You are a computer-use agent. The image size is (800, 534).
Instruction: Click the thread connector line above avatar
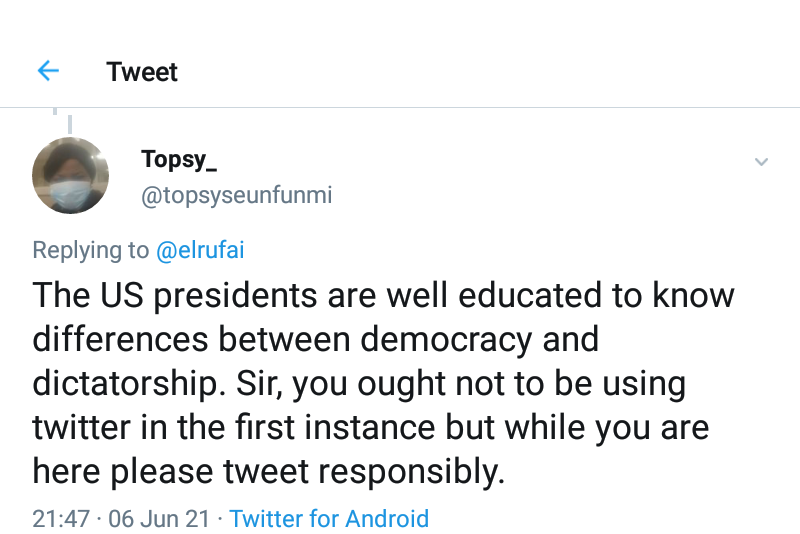pos(70,124)
